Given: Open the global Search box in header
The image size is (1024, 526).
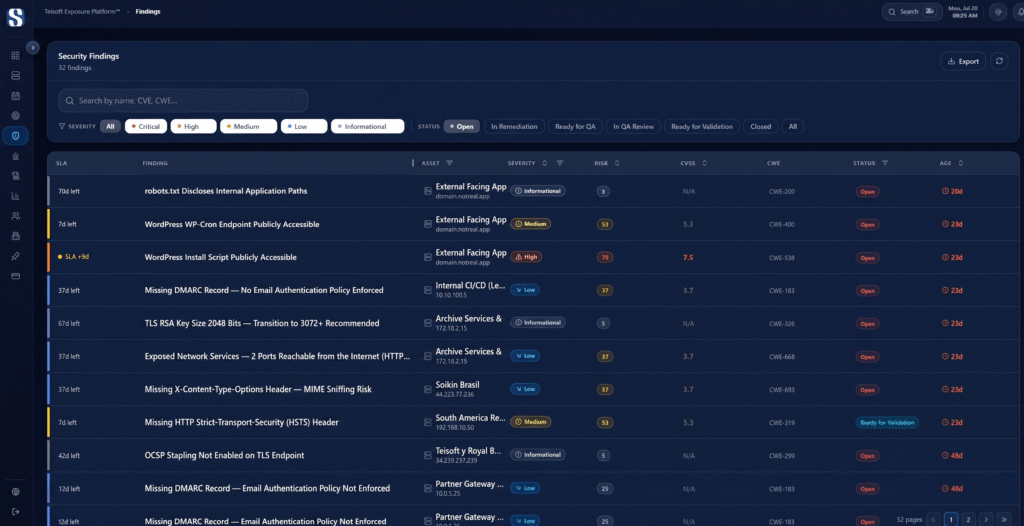Looking at the screenshot, I should point(911,12).
